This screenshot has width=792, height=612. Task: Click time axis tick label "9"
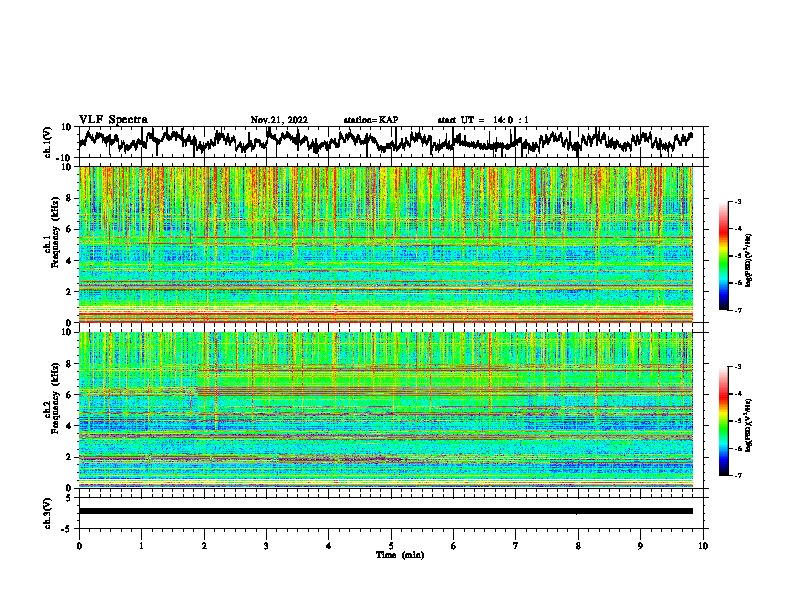tap(640, 546)
